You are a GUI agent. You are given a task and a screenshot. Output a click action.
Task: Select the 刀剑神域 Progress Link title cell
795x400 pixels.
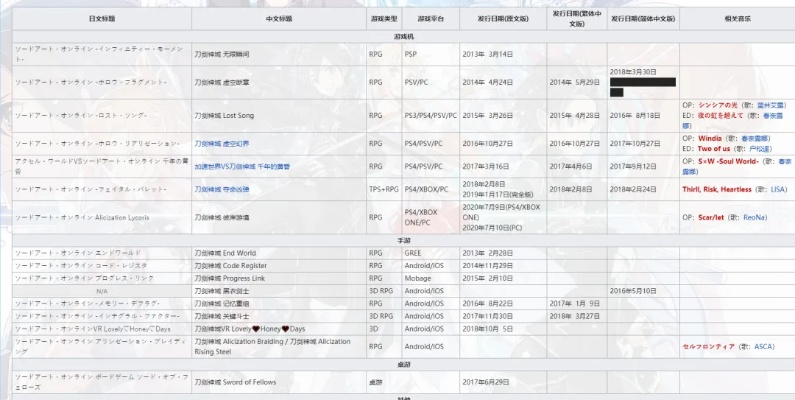[279, 278]
